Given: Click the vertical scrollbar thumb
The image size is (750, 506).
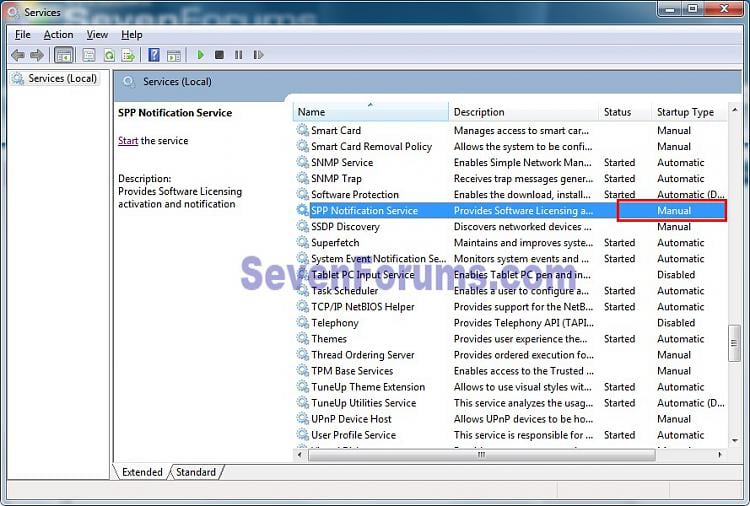Looking at the screenshot, I should (734, 343).
